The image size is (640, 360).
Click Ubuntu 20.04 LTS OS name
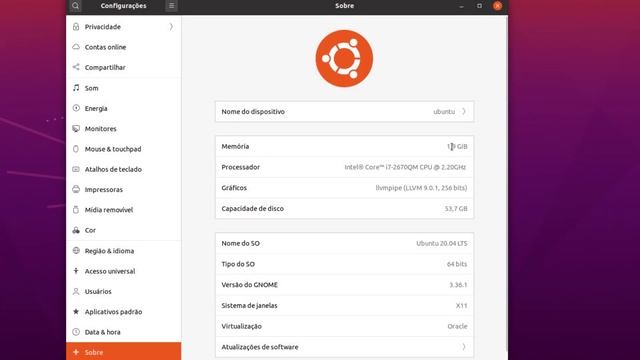click(442, 243)
